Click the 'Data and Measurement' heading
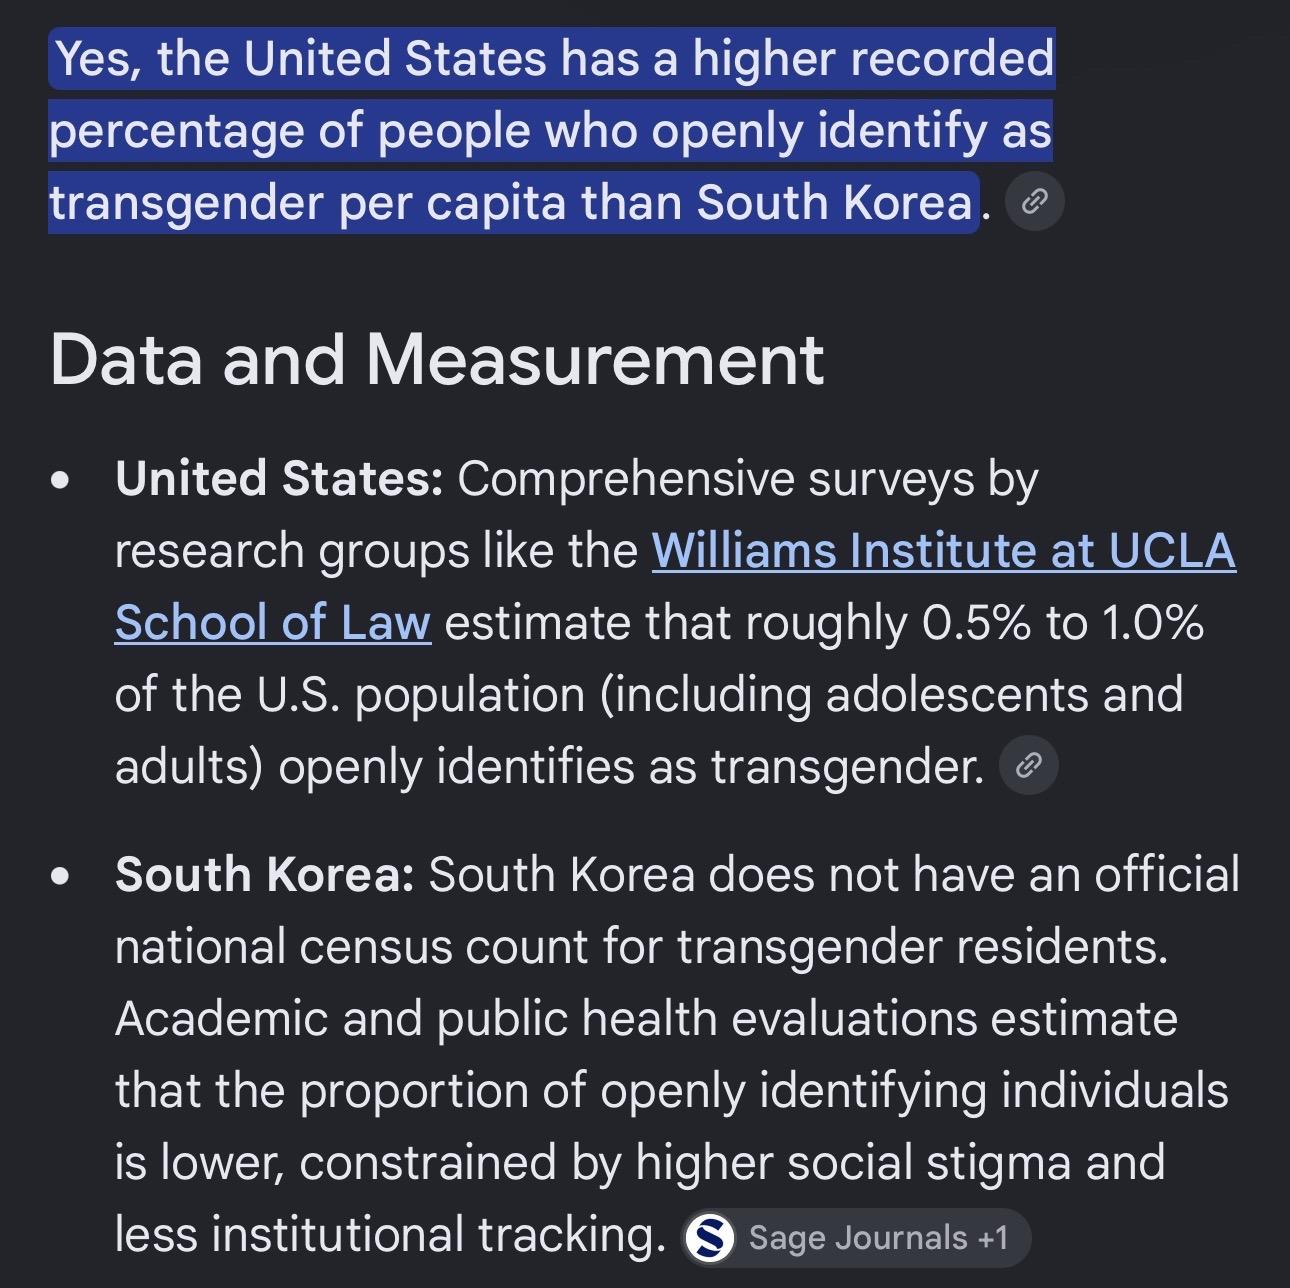The width and height of the screenshot is (1290, 1288). (x=437, y=359)
